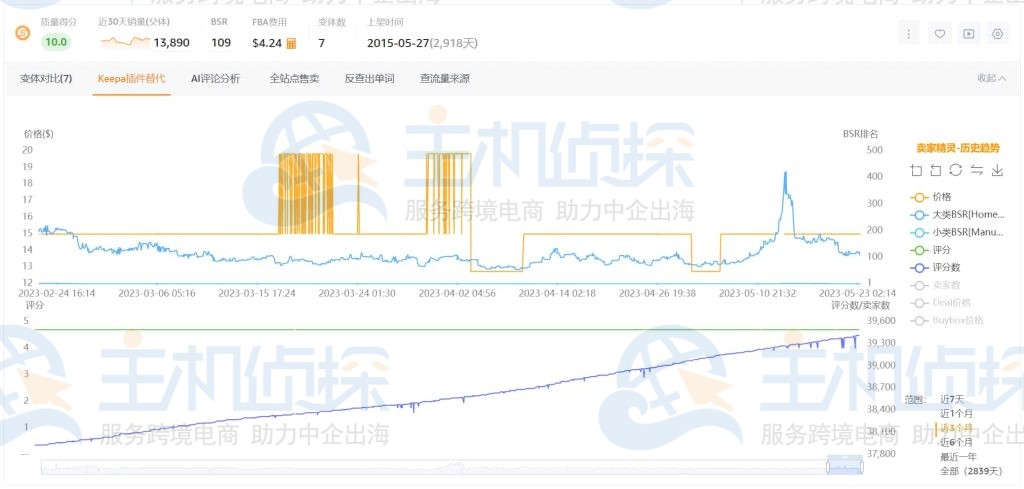The image size is (1024, 489).
Task: Select the area zoom tool icon
Action: (916, 170)
